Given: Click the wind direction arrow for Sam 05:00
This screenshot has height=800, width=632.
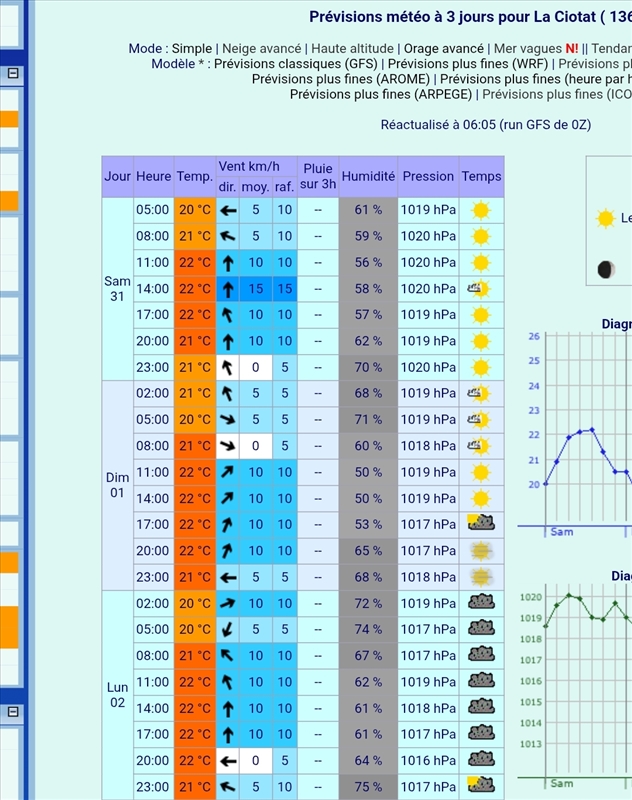Looking at the screenshot, I should coord(228,210).
